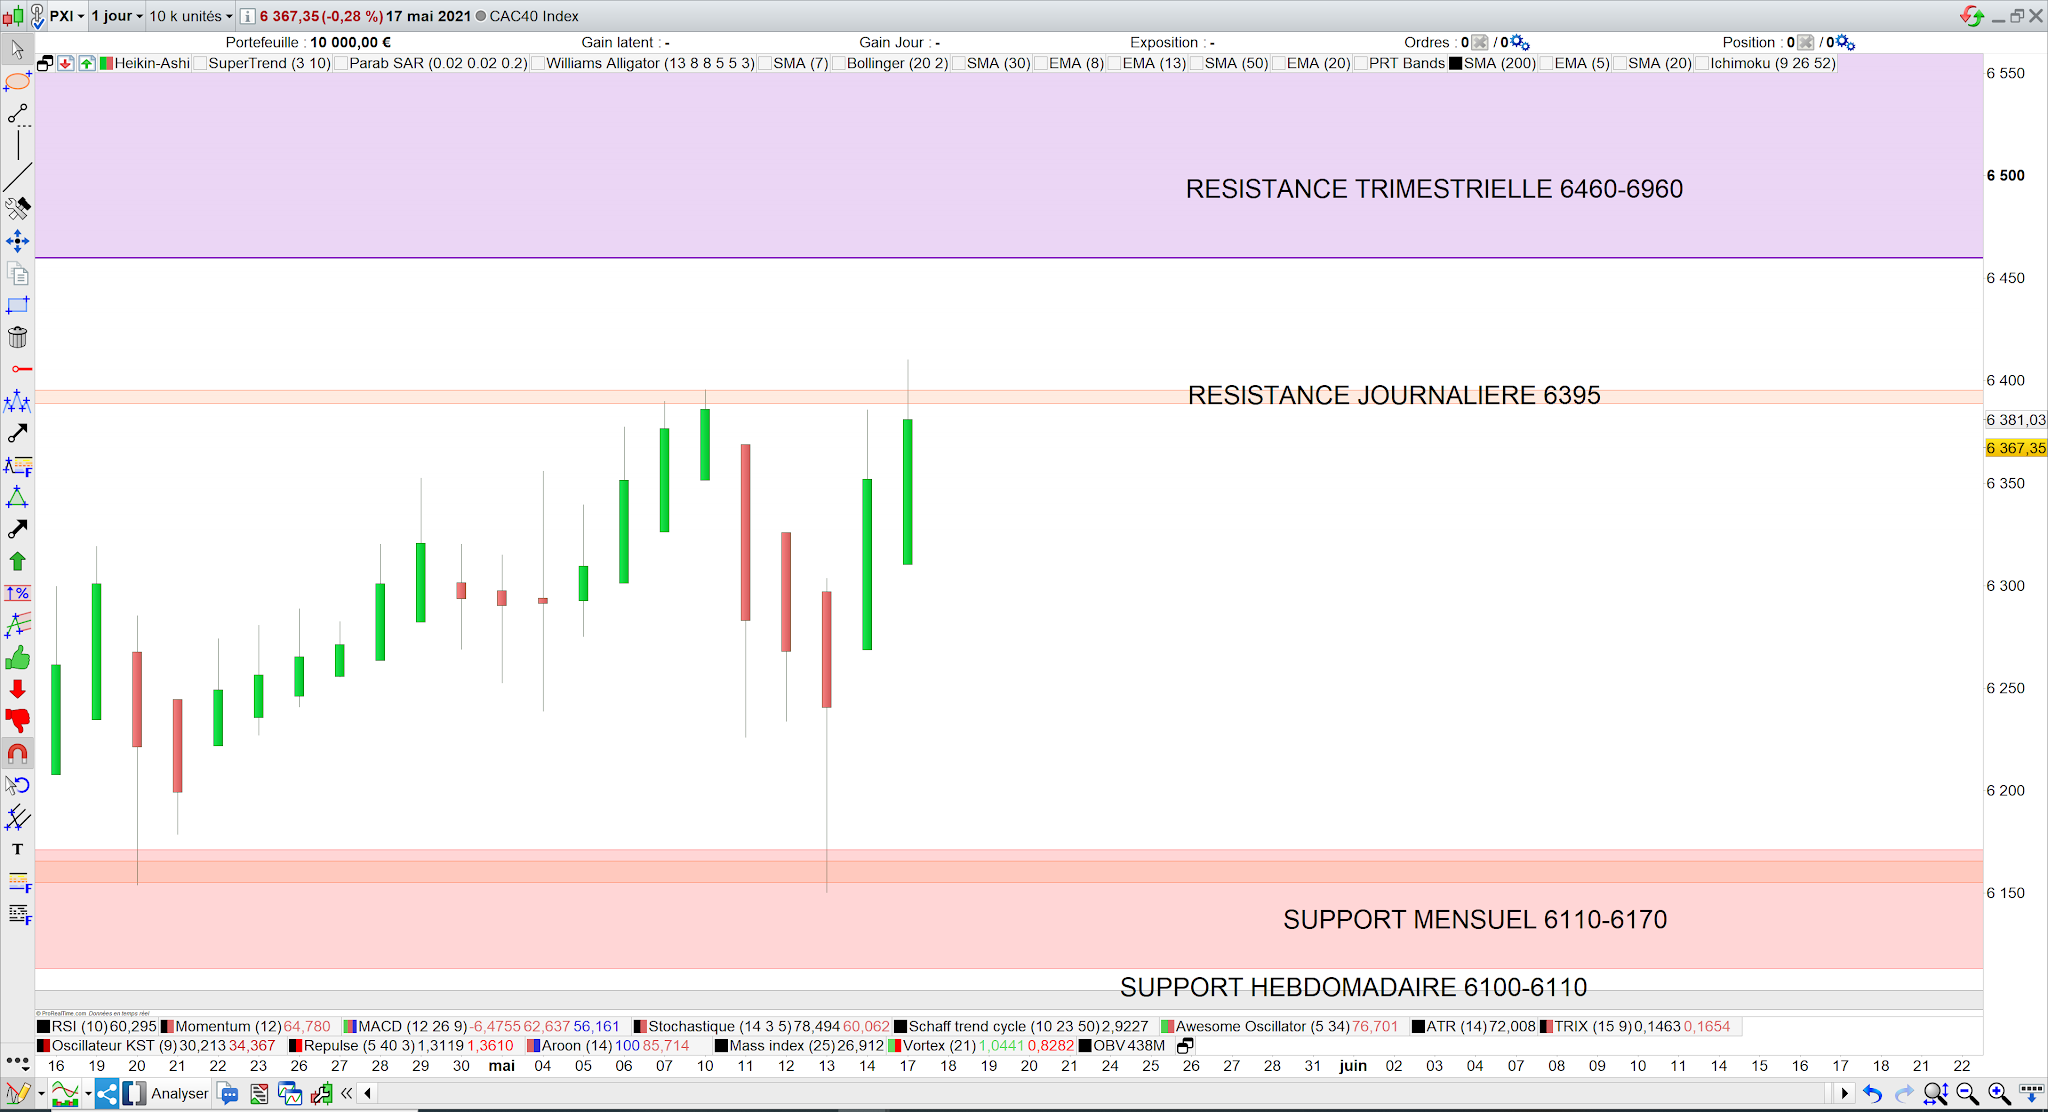Click the Aroon (14) color swatch

point(534,1046)
